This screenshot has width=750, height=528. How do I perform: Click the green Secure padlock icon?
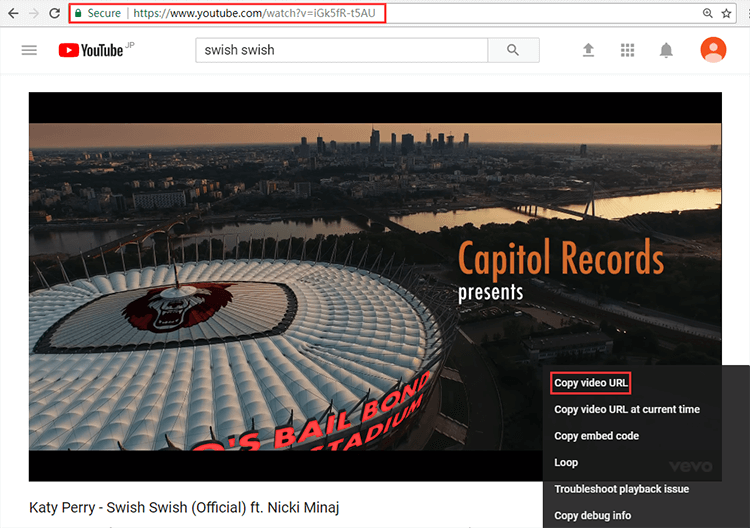pos(78,13)
